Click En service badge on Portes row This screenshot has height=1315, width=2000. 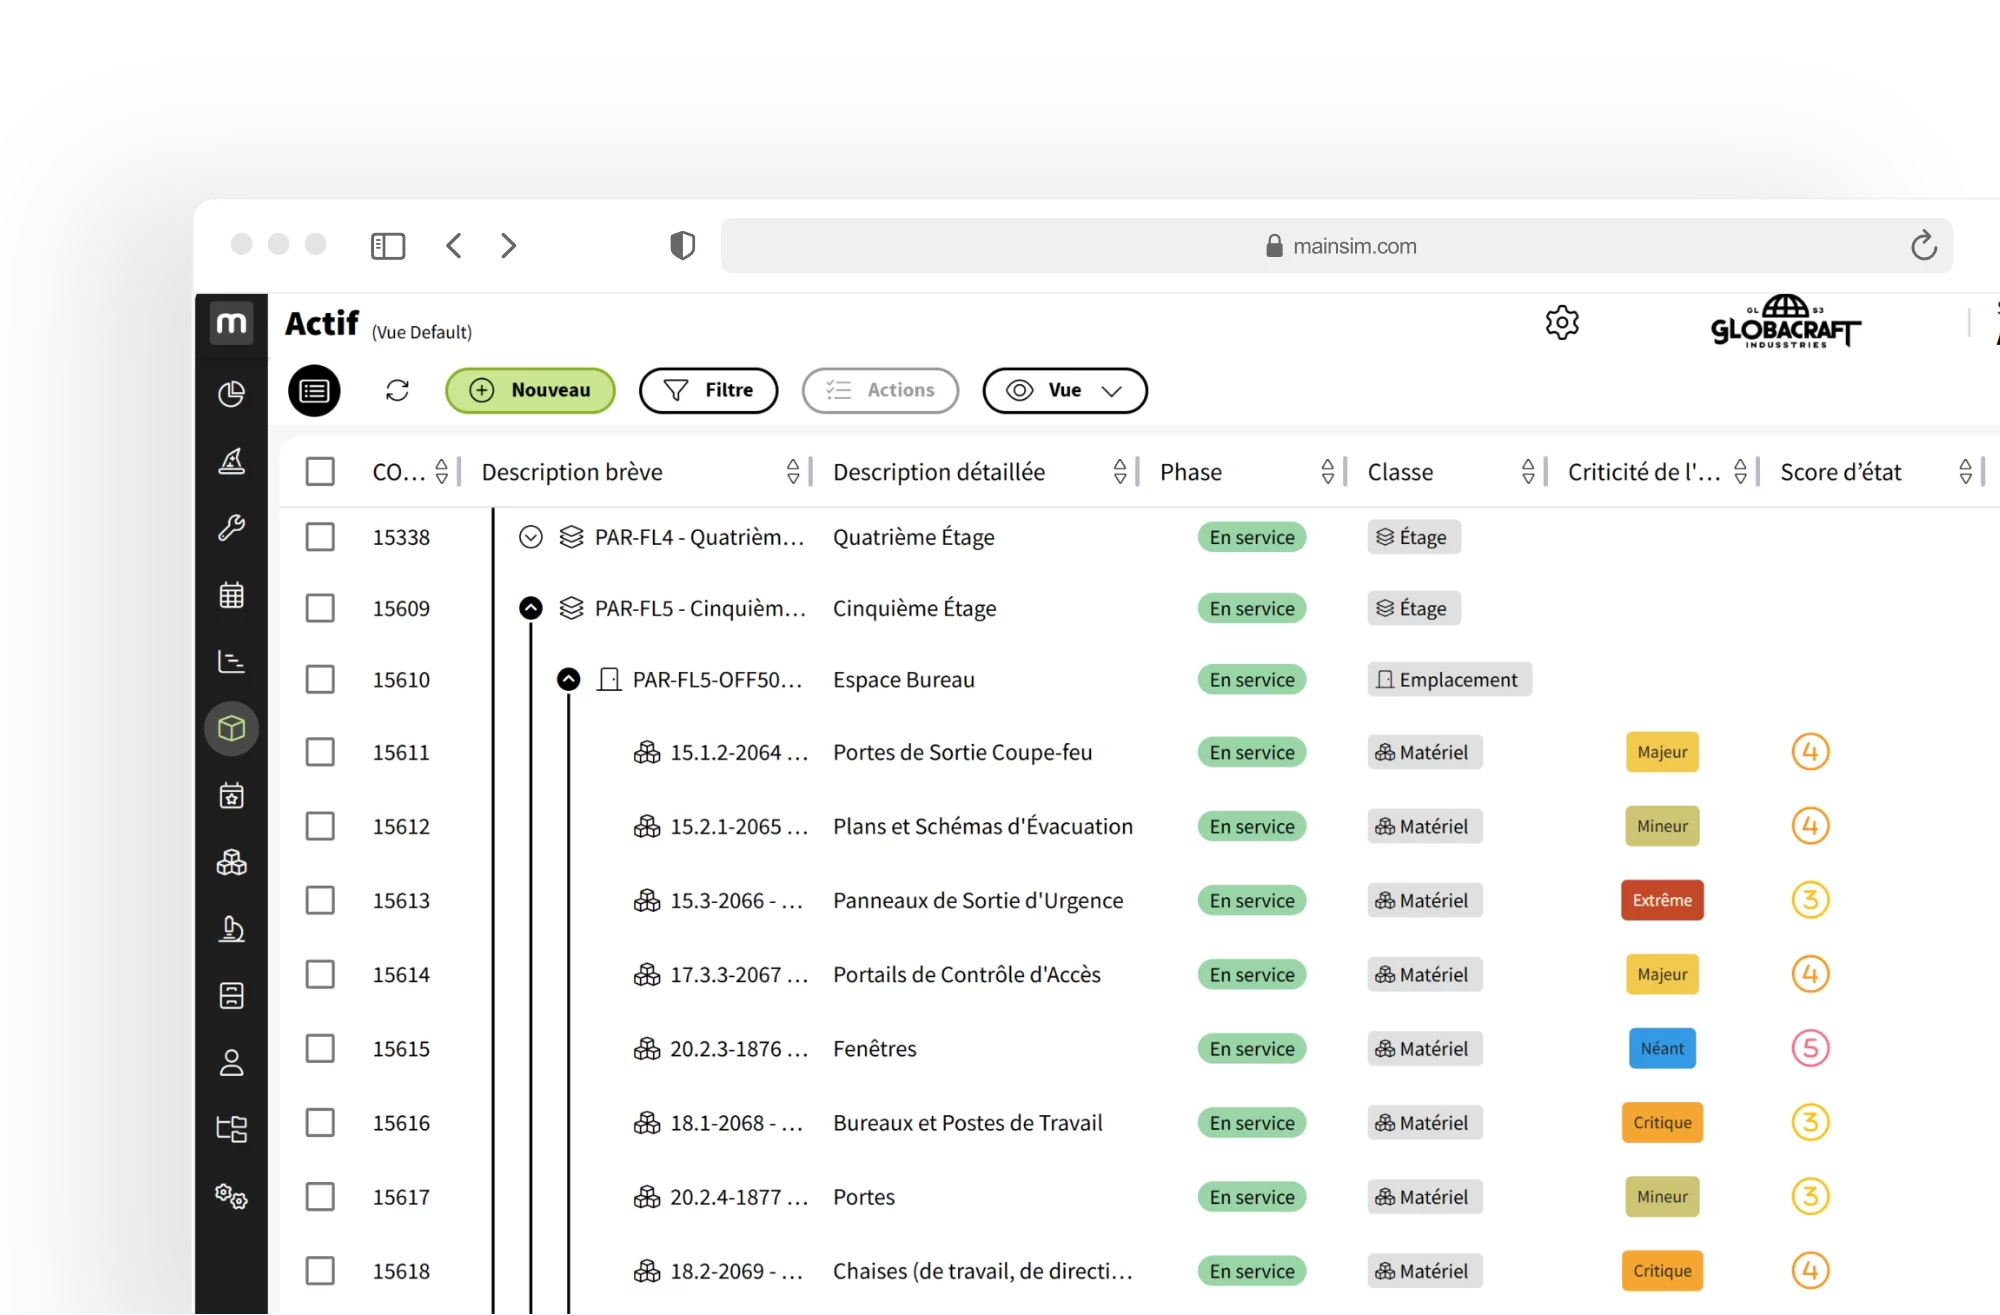(x=1252, y=1197)
